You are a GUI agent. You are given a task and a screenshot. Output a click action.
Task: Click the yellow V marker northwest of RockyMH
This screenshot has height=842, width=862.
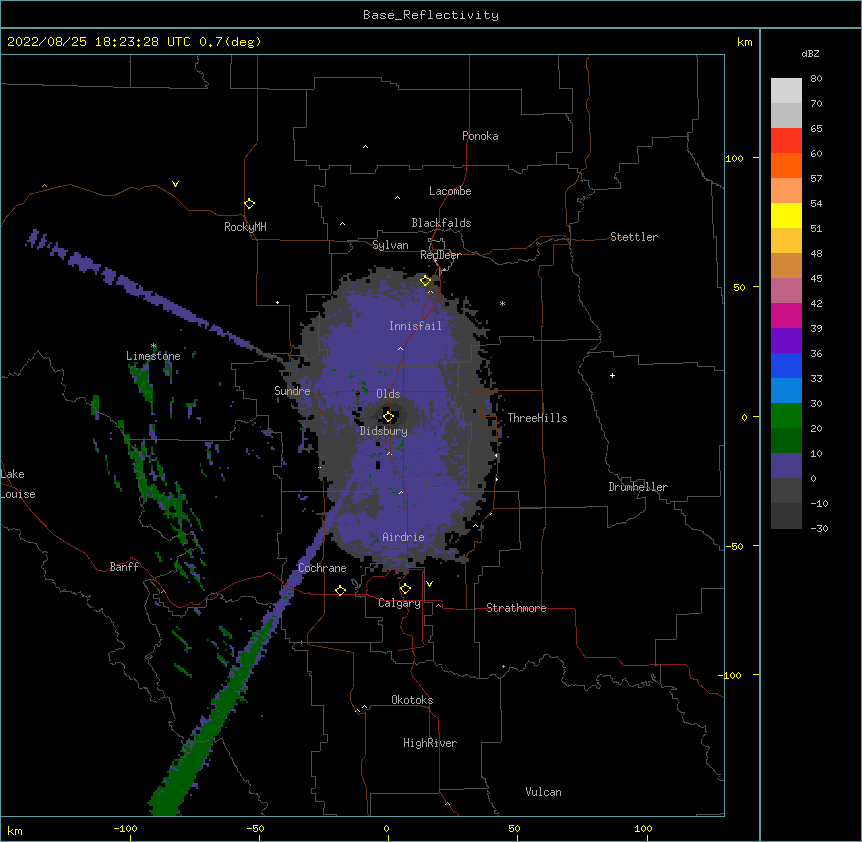tap(175, 184)
